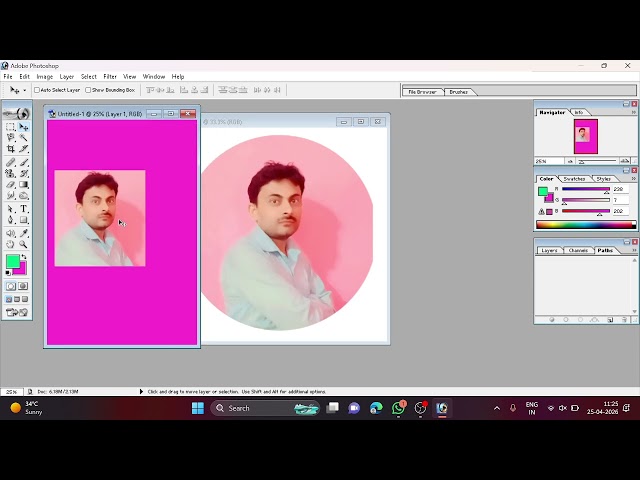Select the Crop tool
The image size is (640, 480).
click(11, 149)
